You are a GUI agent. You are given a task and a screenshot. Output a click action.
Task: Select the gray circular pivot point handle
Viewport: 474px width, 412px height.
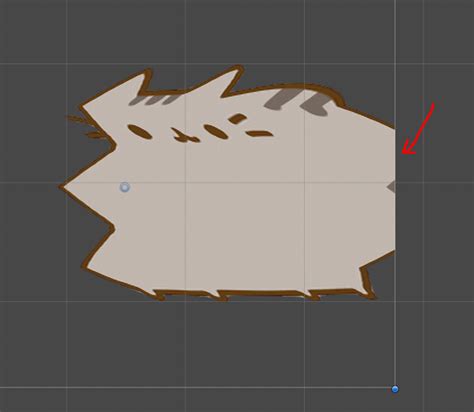(x=125, y=187)
